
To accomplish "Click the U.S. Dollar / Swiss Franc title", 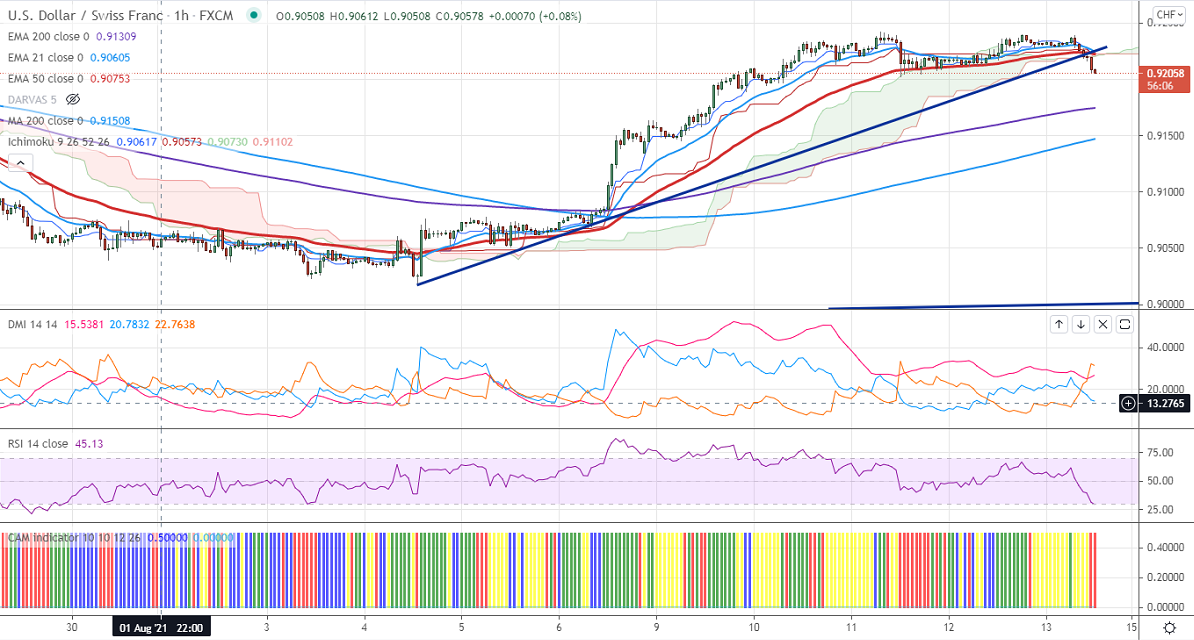I will click(x=85, y=15).
